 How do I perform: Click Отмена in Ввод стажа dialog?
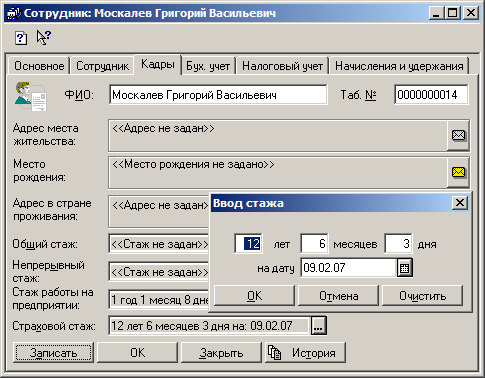(338, 296)
